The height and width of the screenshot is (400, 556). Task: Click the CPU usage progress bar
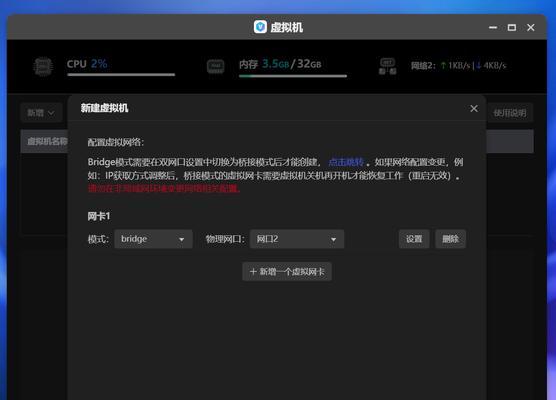tap(121, 75)
